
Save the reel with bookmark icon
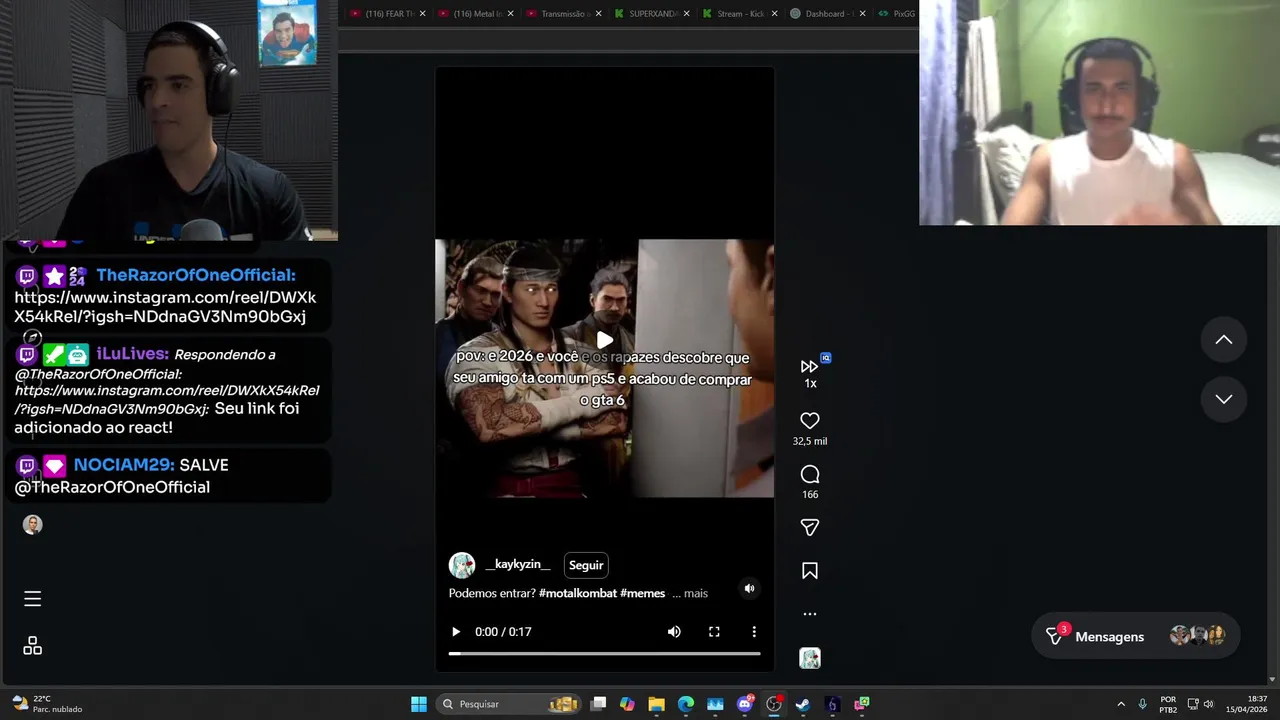click(x=810, y=571)
